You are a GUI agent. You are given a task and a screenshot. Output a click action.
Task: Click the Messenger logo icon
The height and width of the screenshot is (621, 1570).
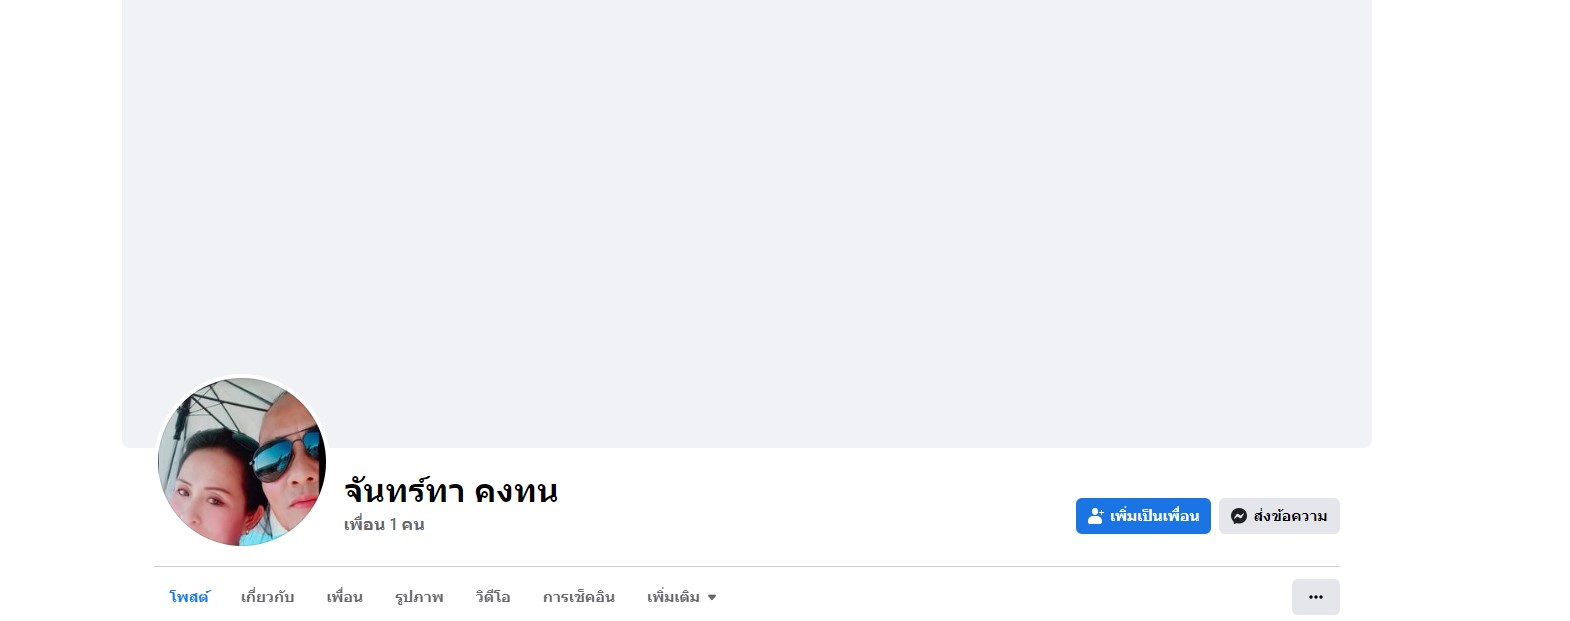tap(1239, 516)
